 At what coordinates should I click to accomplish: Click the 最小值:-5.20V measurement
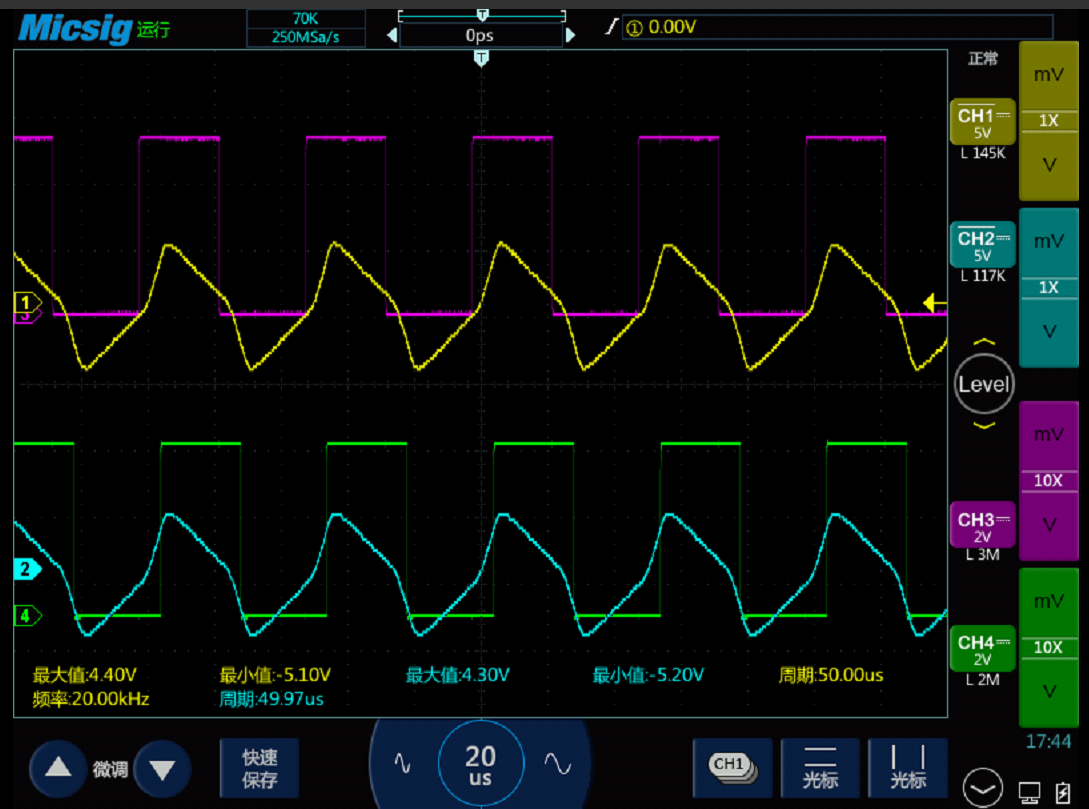(x=648, y=675)
